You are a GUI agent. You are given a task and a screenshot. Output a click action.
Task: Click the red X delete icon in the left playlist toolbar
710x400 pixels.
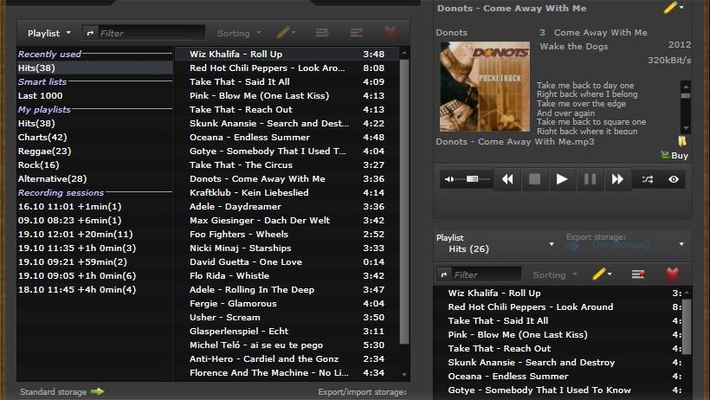tap(390, 33)
